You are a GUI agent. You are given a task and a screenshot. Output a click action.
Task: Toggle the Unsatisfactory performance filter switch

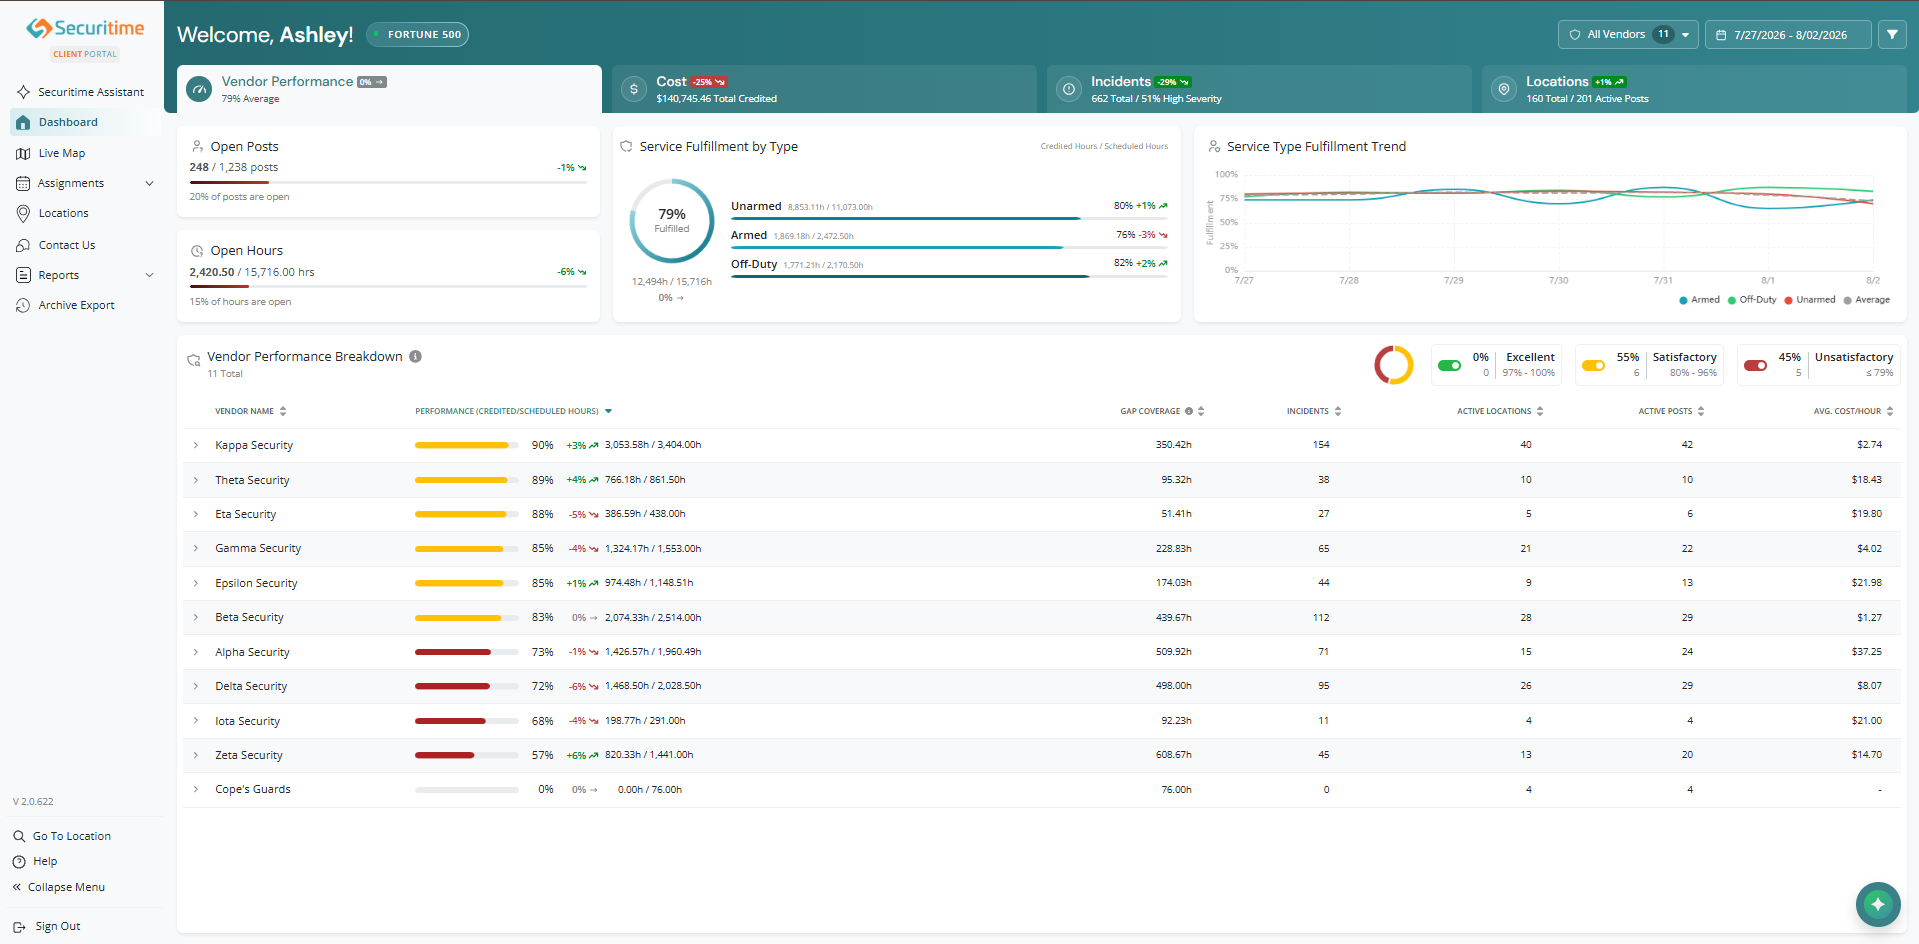tap(1755, 365)
